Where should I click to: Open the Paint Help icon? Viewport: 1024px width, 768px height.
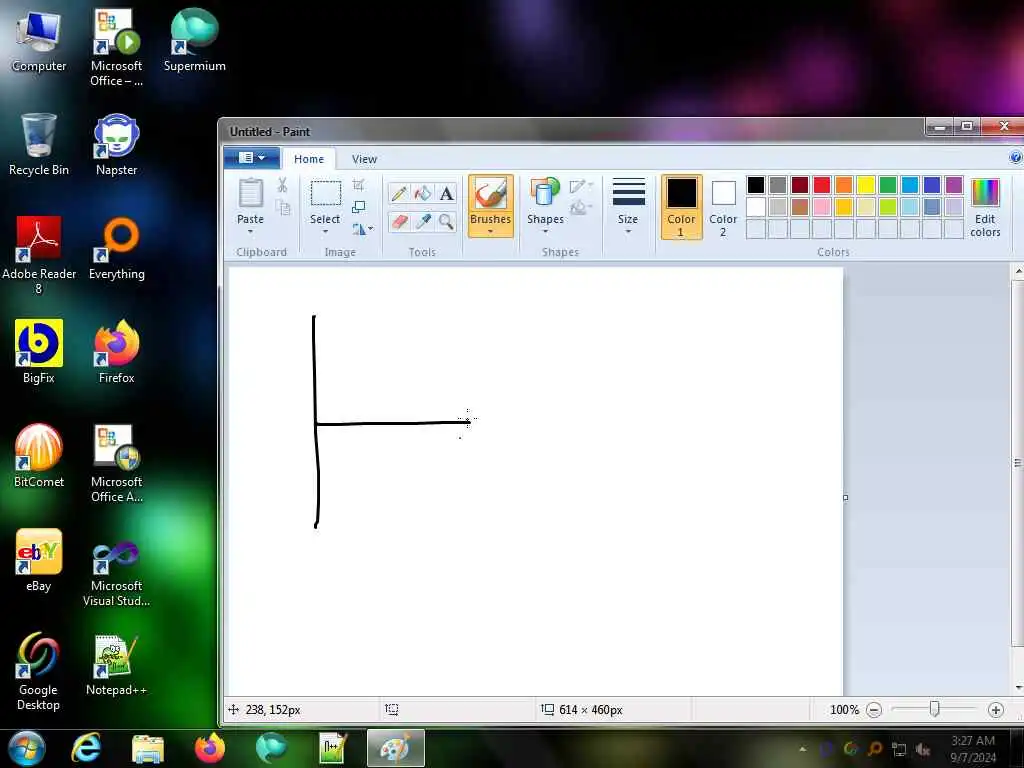point(1015,157)
